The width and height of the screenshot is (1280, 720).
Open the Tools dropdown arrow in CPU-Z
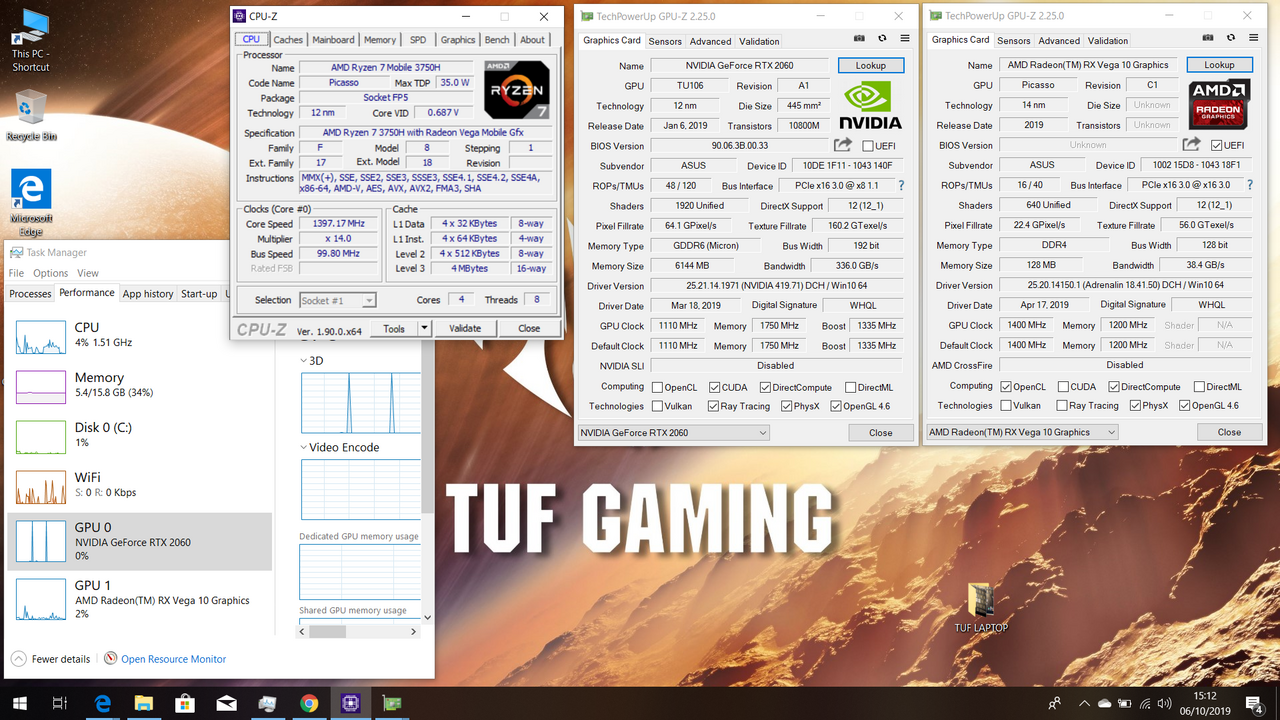click(x=424, y=328)
